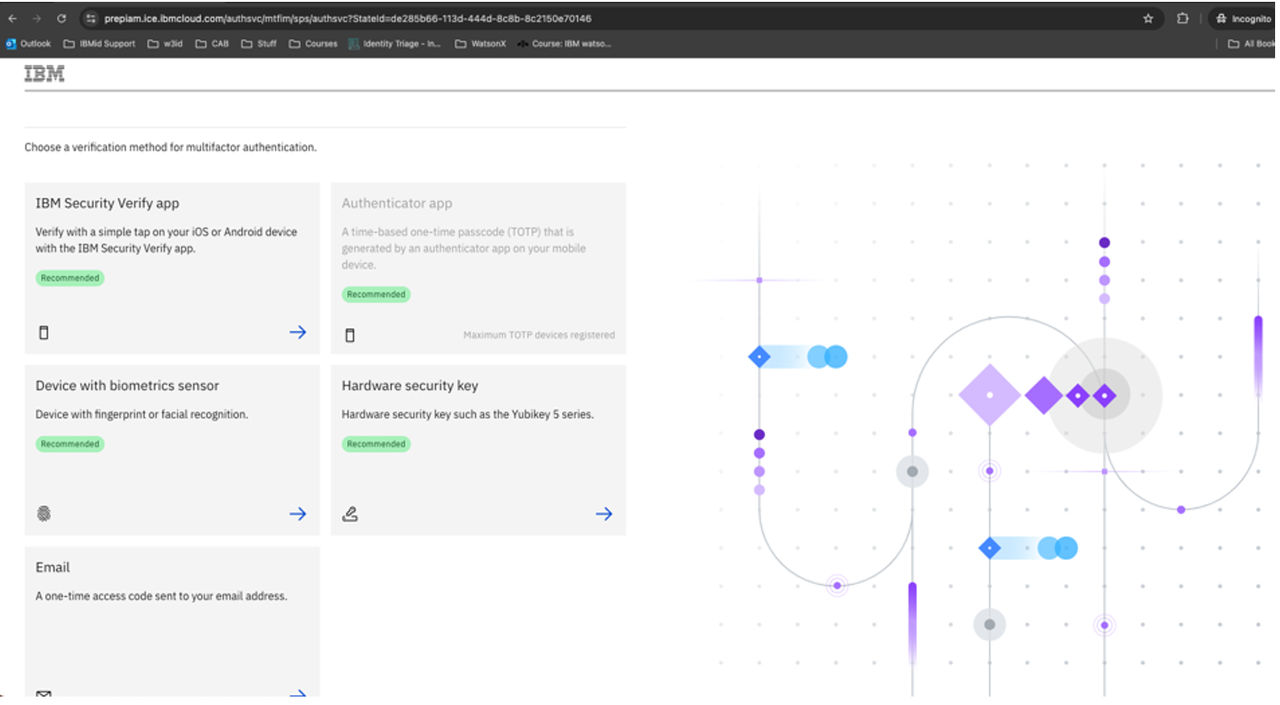Image resolution: width=1280 pixels, height=705 pixels.
Task: Open CAB bookmark folder
Action: (212, 44)
